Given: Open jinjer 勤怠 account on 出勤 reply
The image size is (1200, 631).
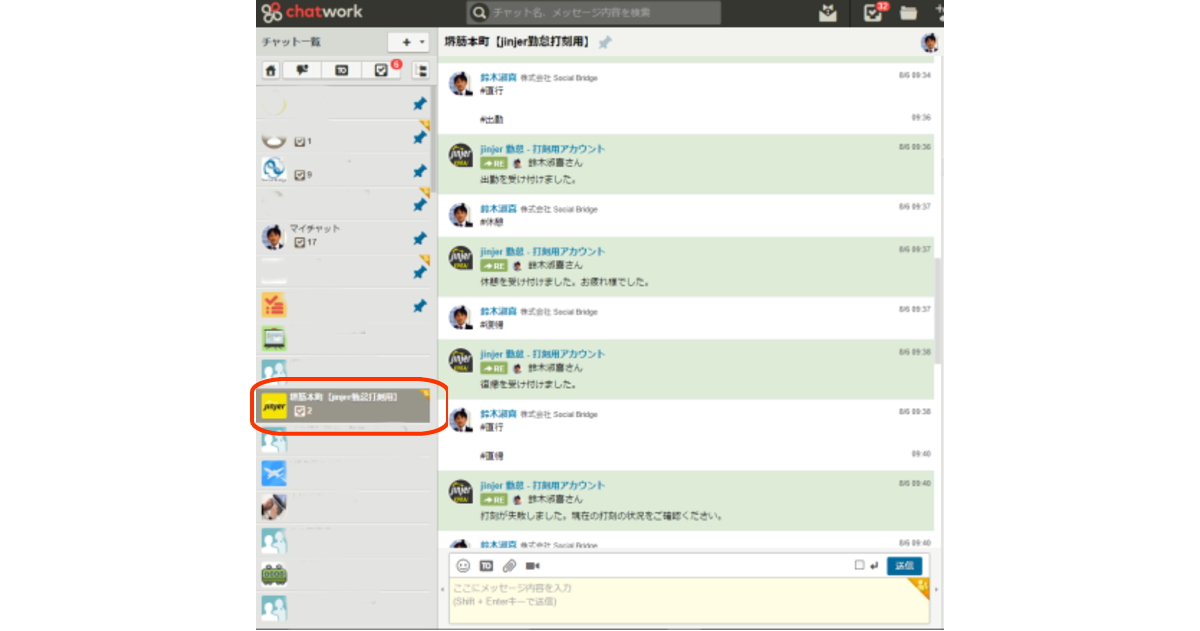Looking at the screenshot, I should pos(542,149).
